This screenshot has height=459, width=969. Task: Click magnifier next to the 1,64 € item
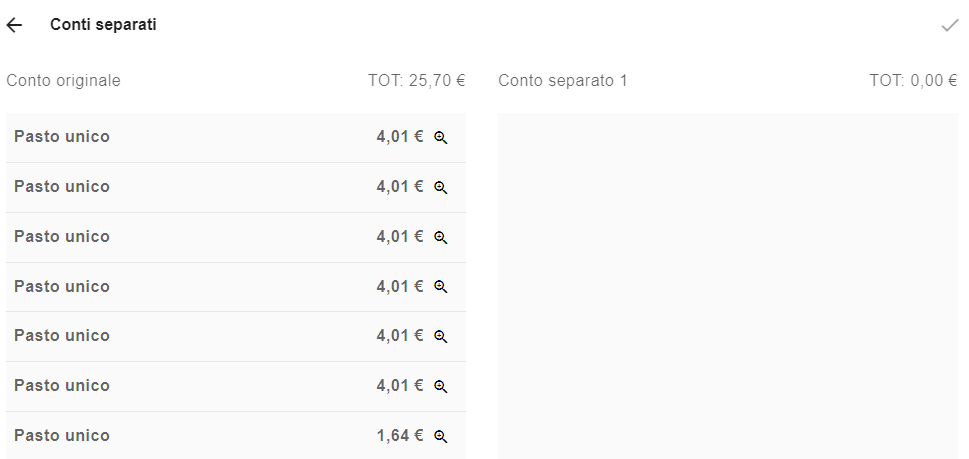pyautogui.click(x=440, y=437)
